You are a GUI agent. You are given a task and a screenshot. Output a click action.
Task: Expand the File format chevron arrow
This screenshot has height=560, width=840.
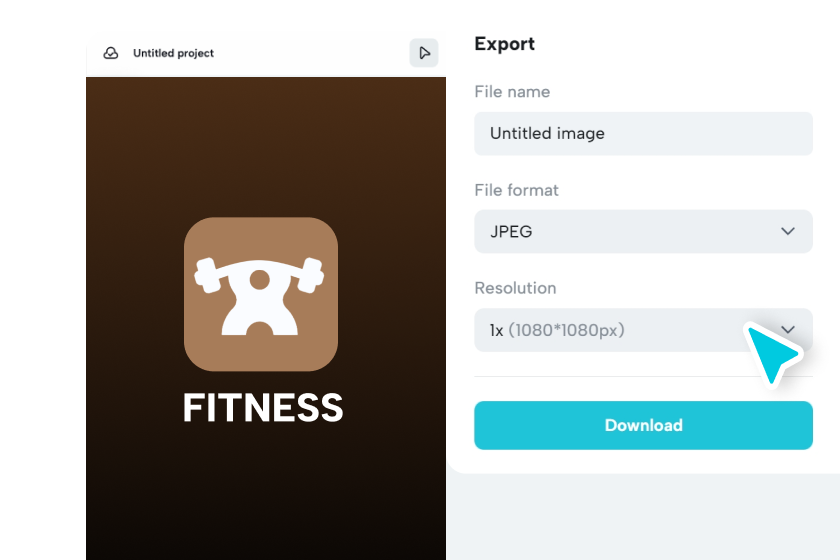(788, 231)
